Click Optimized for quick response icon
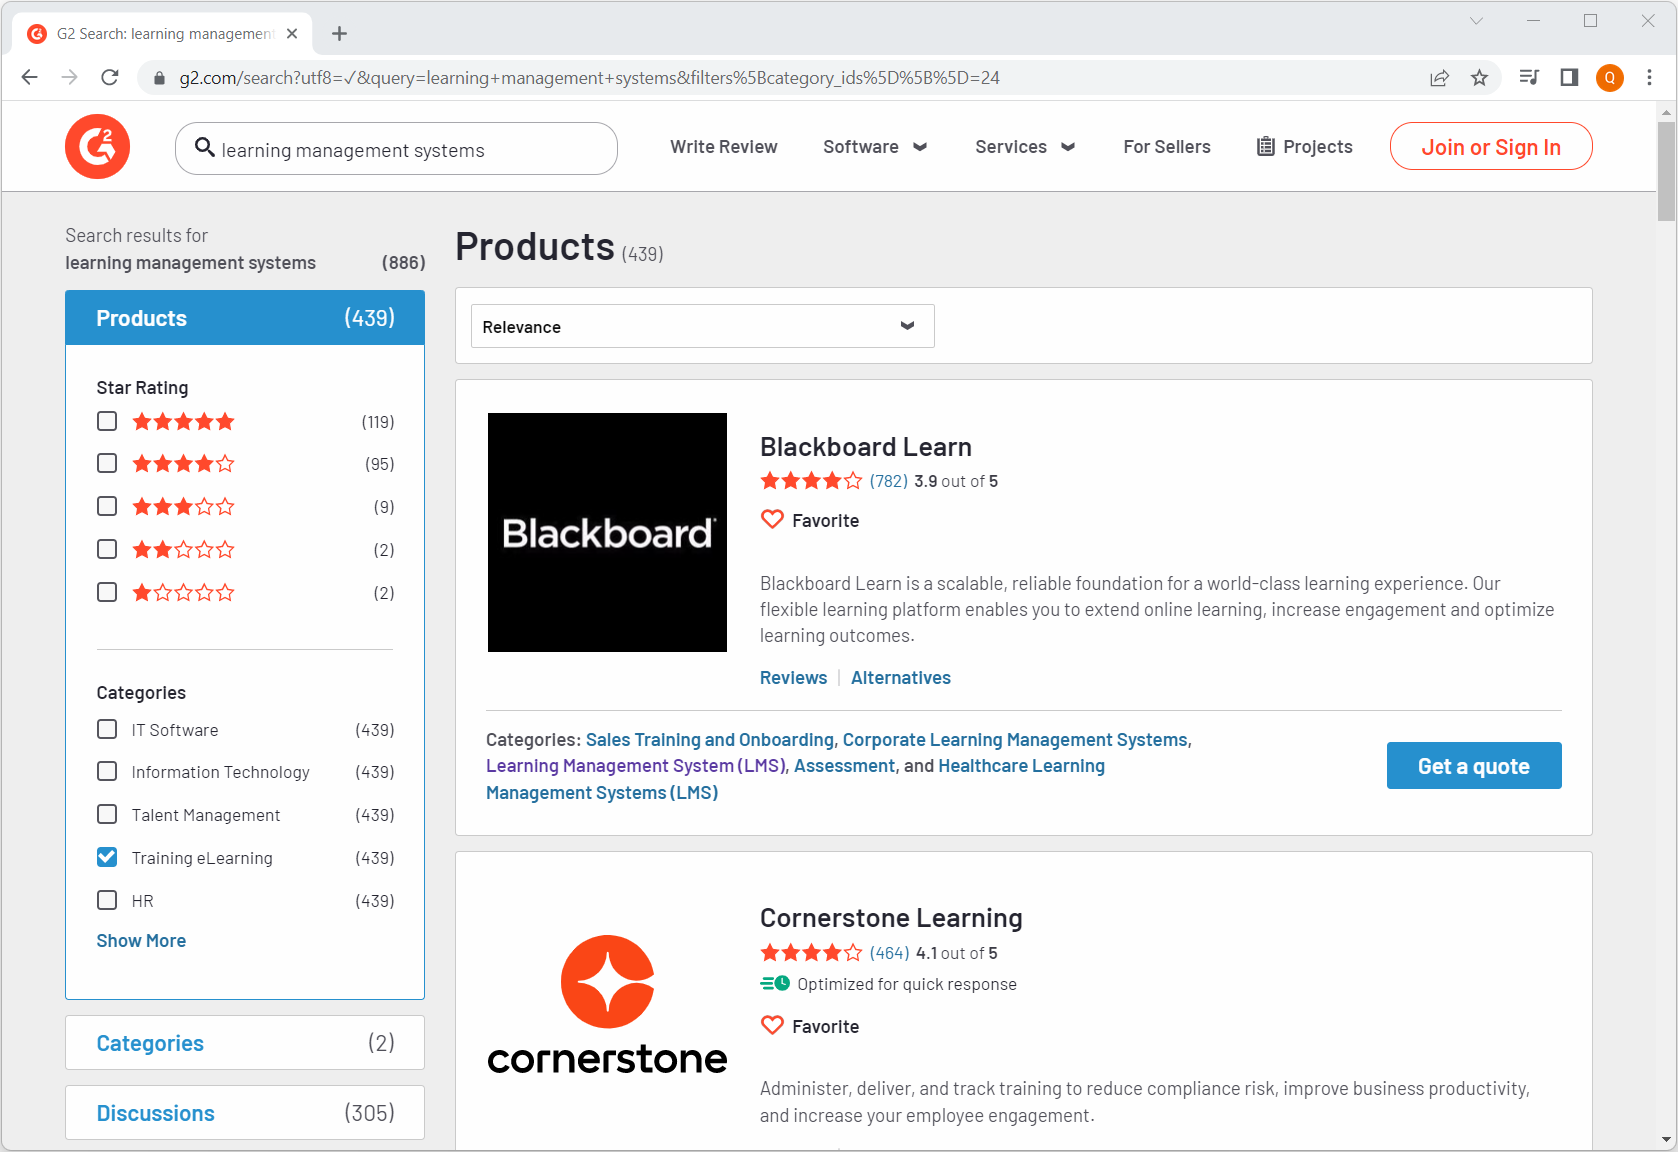This screenshot has width=1678, height=1152. click(x=775, y=984)
